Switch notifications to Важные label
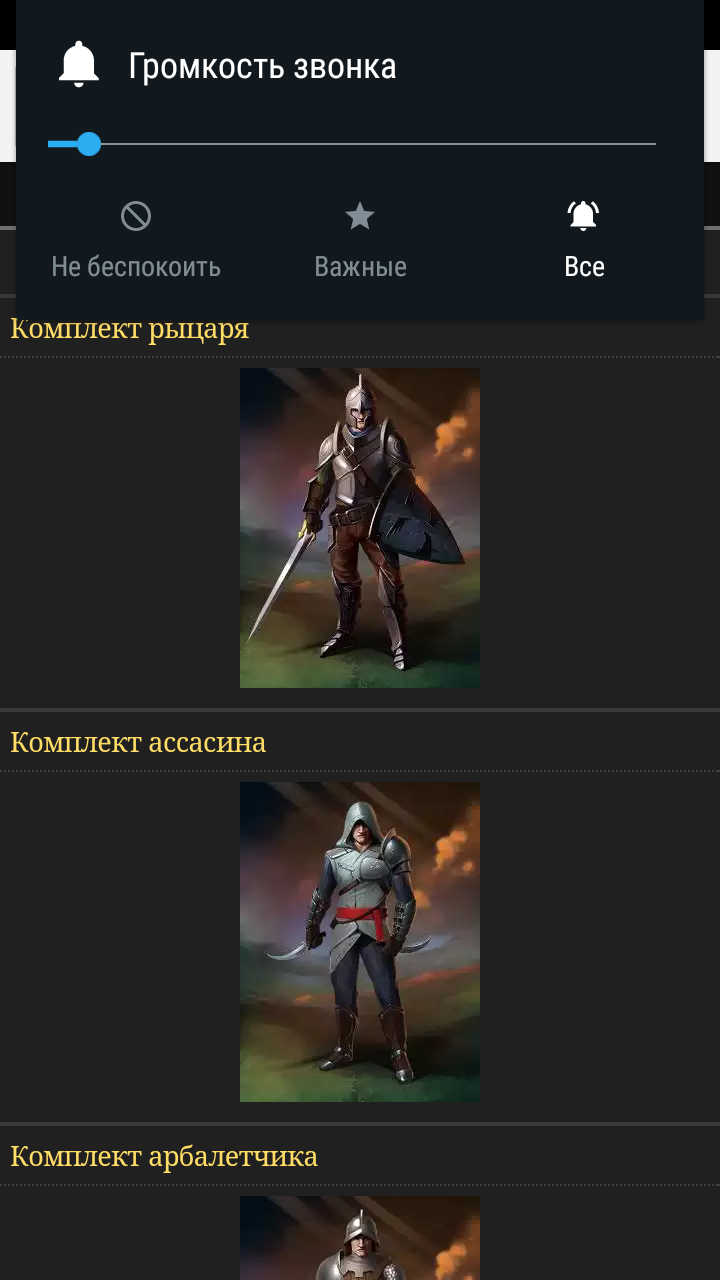The image size is (720, 1280). click(x=360, y=267)
